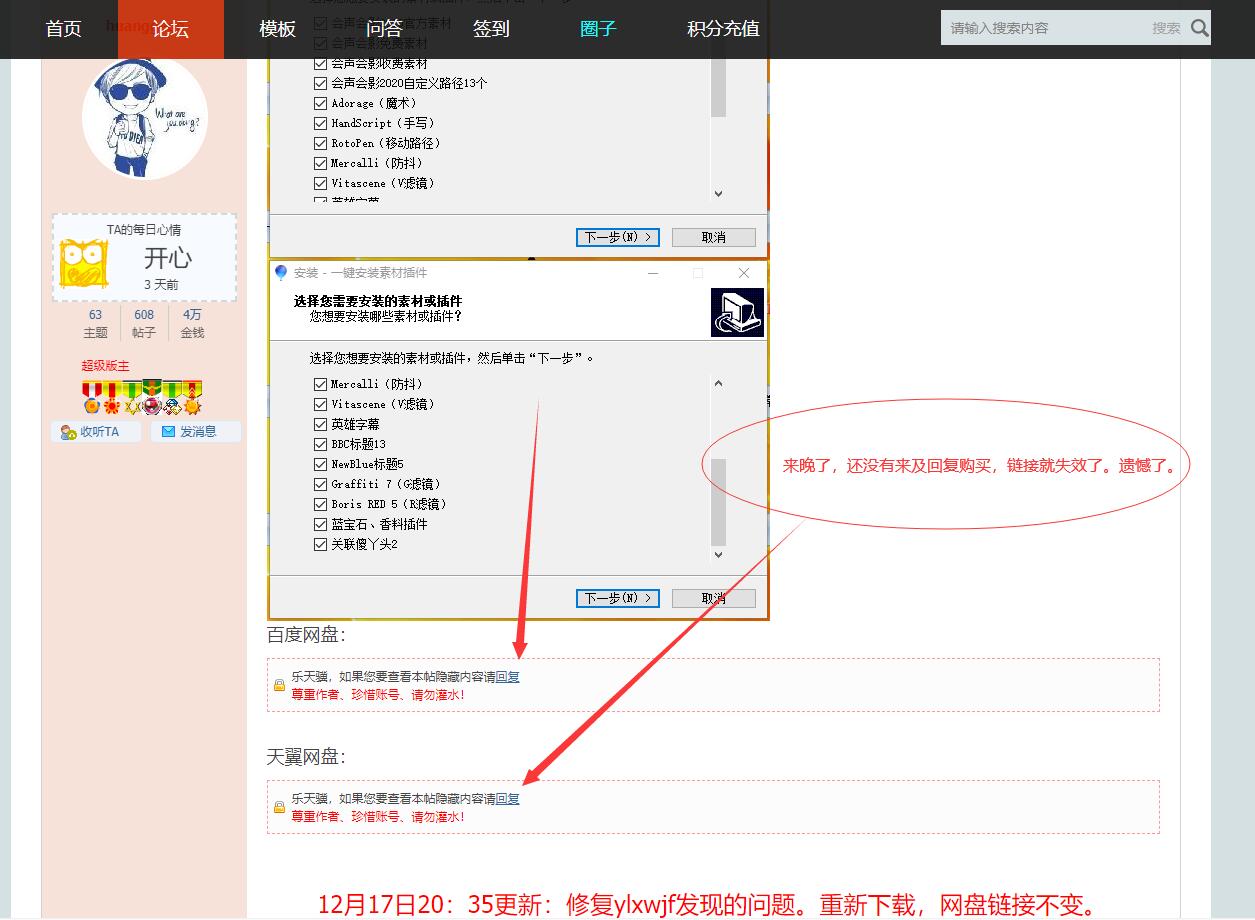Viewport: 1255px width, 920px height.
Task: Click the magnifier search icon
Action: pos(1200,28)
